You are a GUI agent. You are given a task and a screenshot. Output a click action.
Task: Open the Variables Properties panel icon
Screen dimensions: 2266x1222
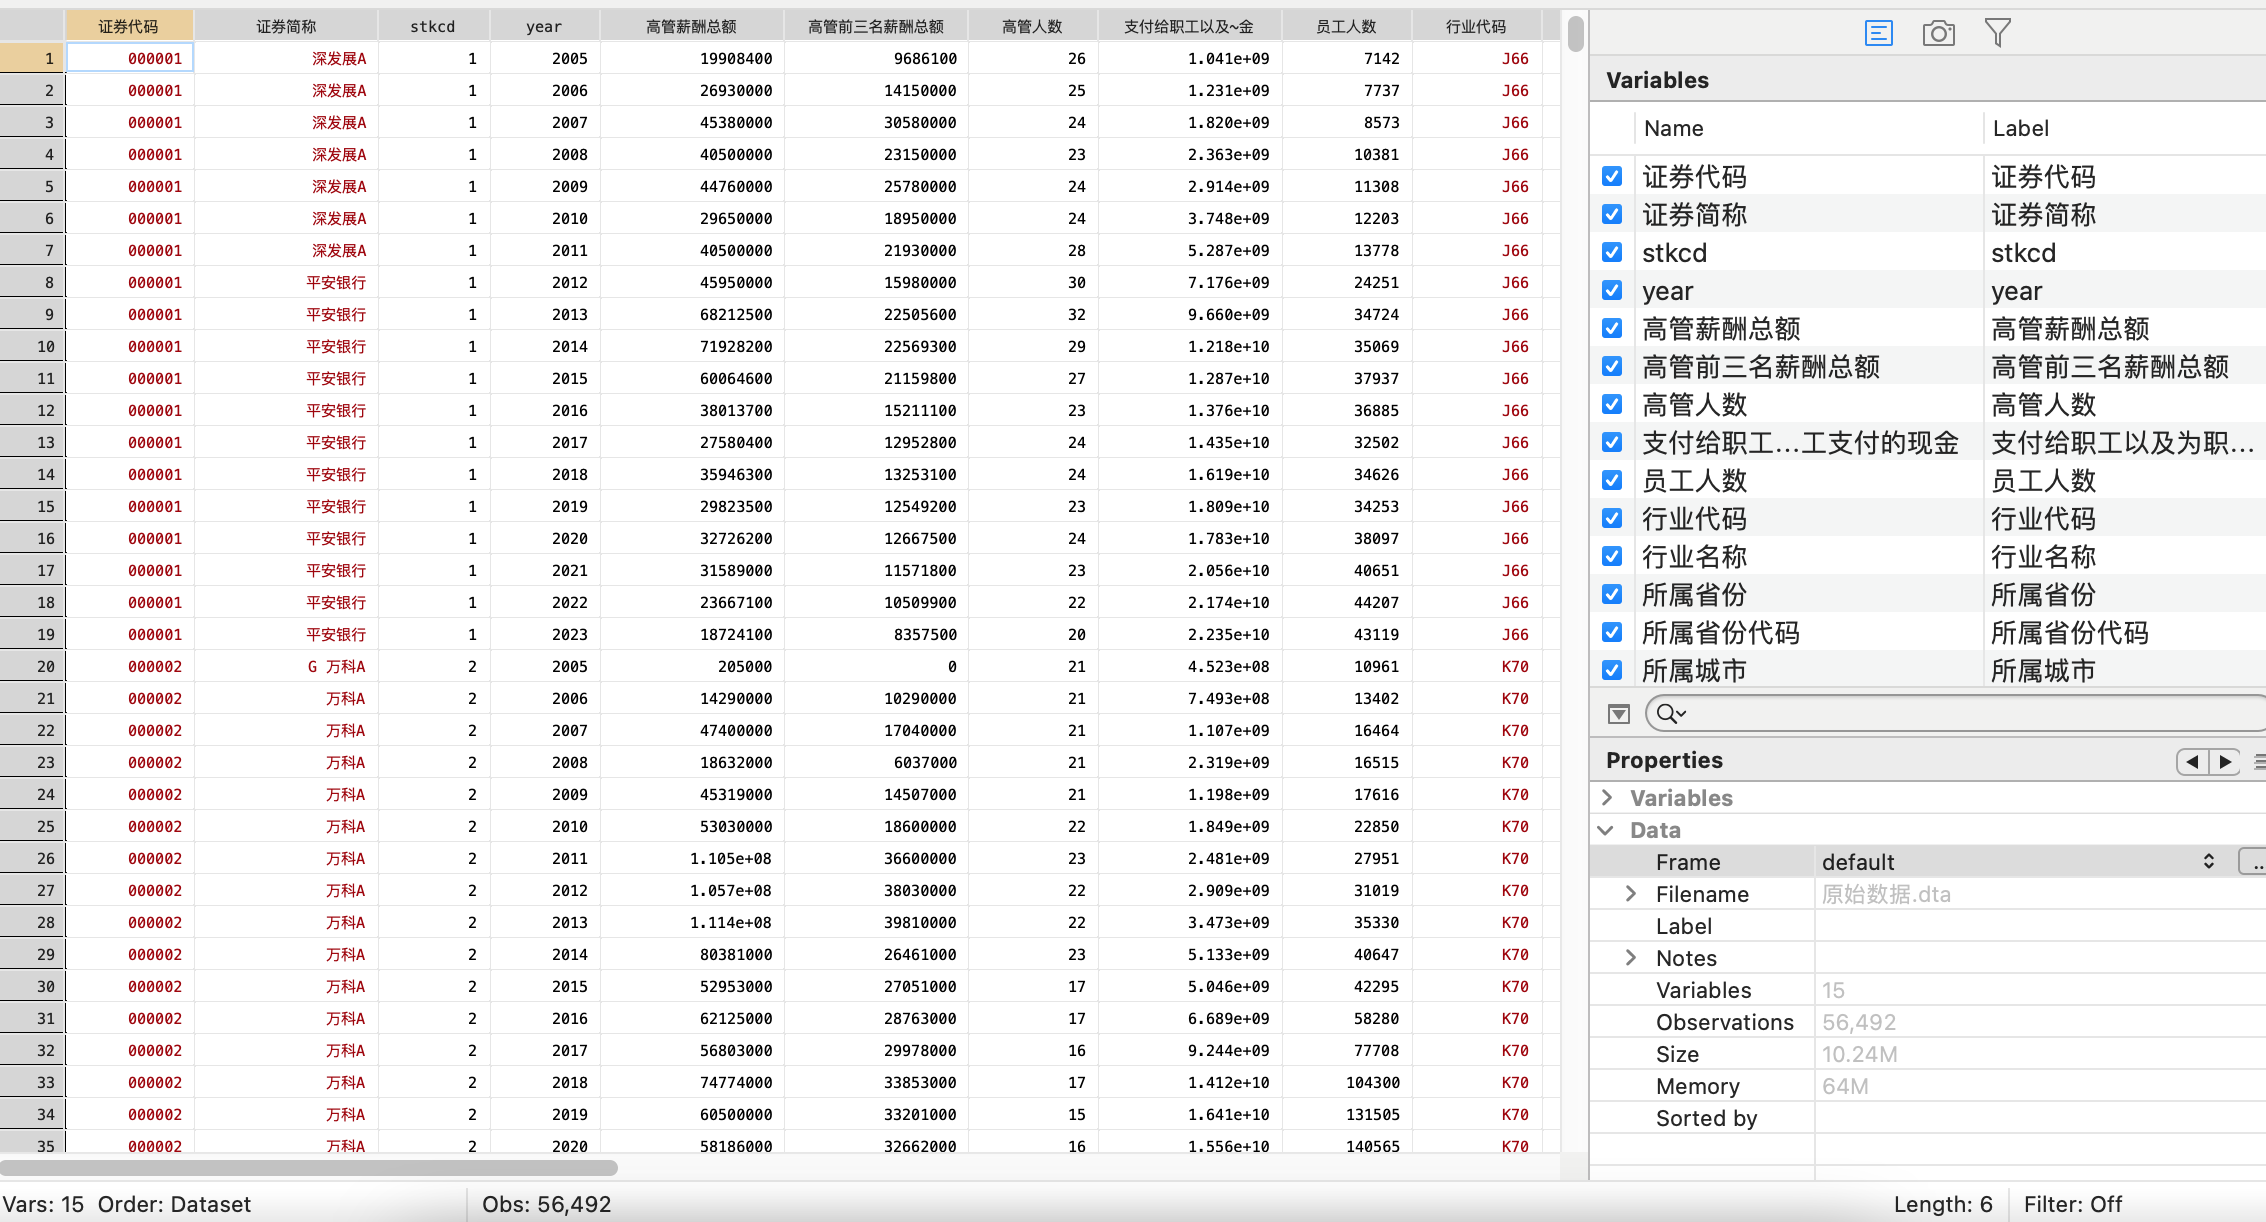pos(1879,33)
